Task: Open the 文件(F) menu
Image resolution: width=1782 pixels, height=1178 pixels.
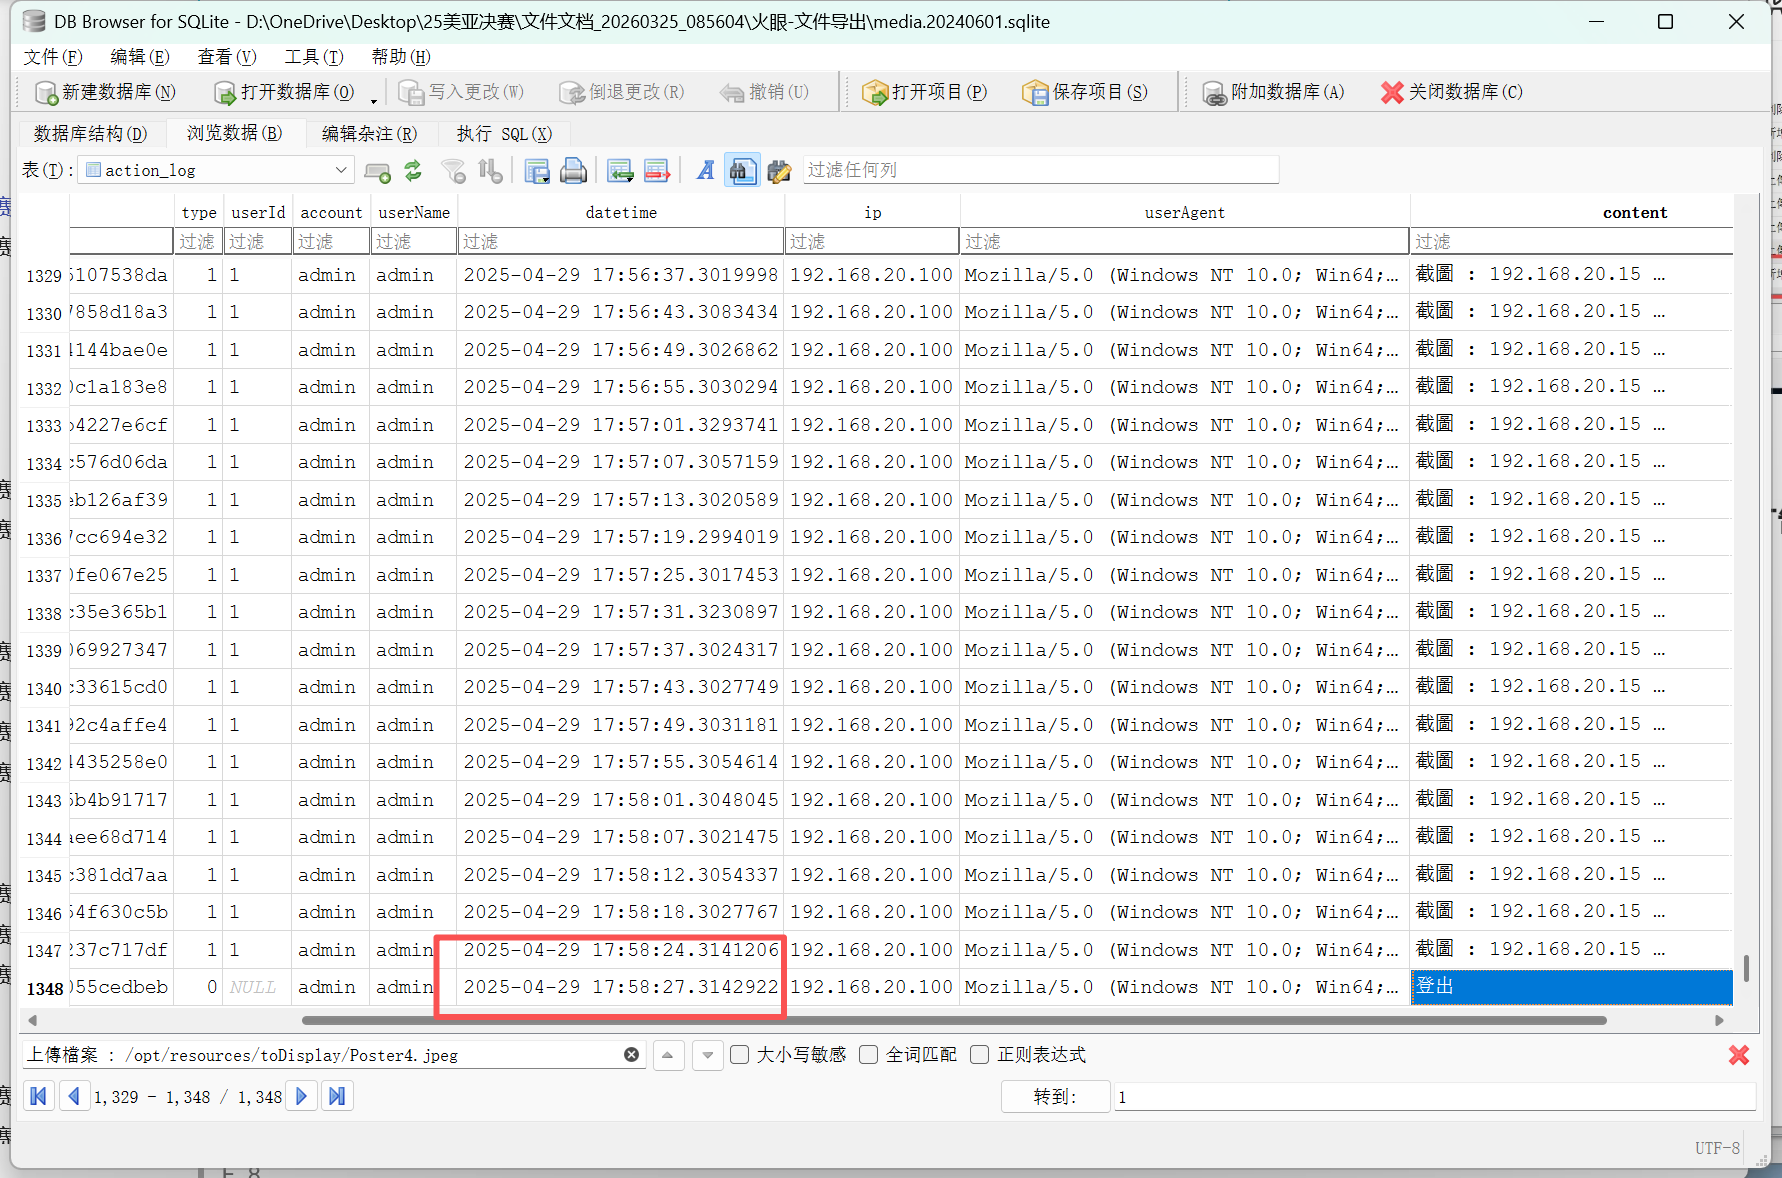Action: tap(53, 57)
